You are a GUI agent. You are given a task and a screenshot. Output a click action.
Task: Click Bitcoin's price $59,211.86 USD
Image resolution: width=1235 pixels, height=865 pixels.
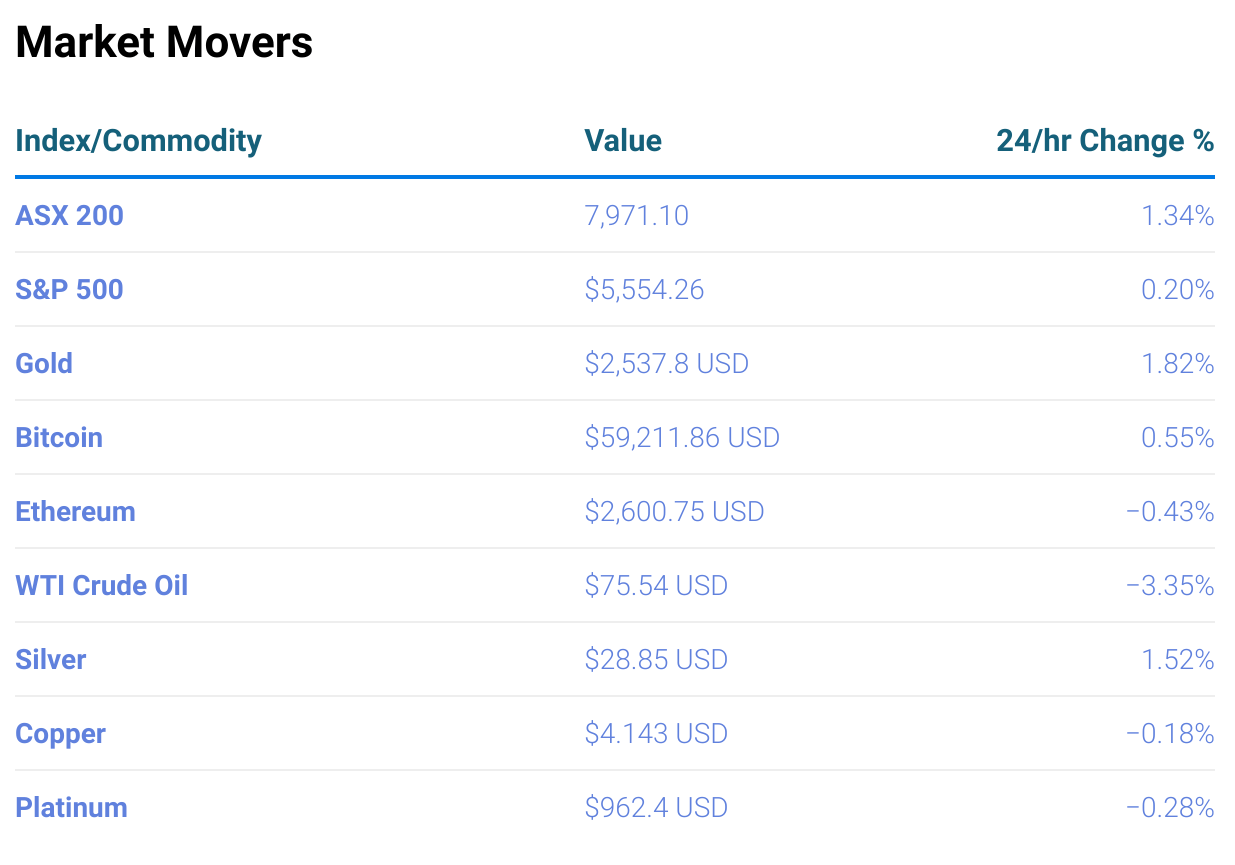(x=682, y=437)
